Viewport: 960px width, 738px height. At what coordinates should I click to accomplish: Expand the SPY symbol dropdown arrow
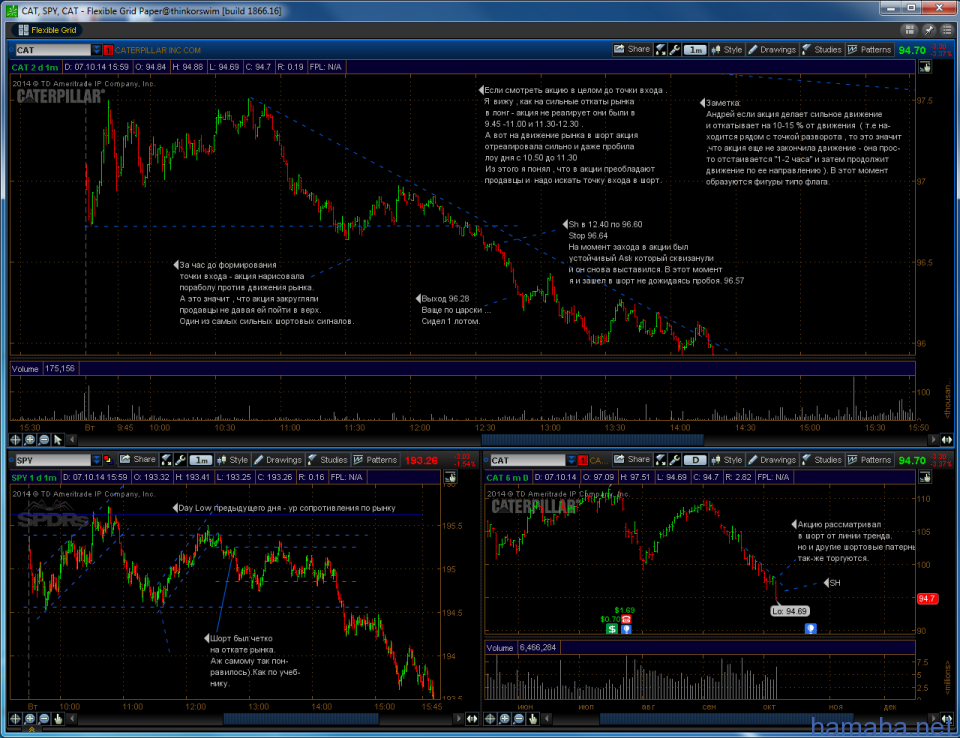[97, 461]
